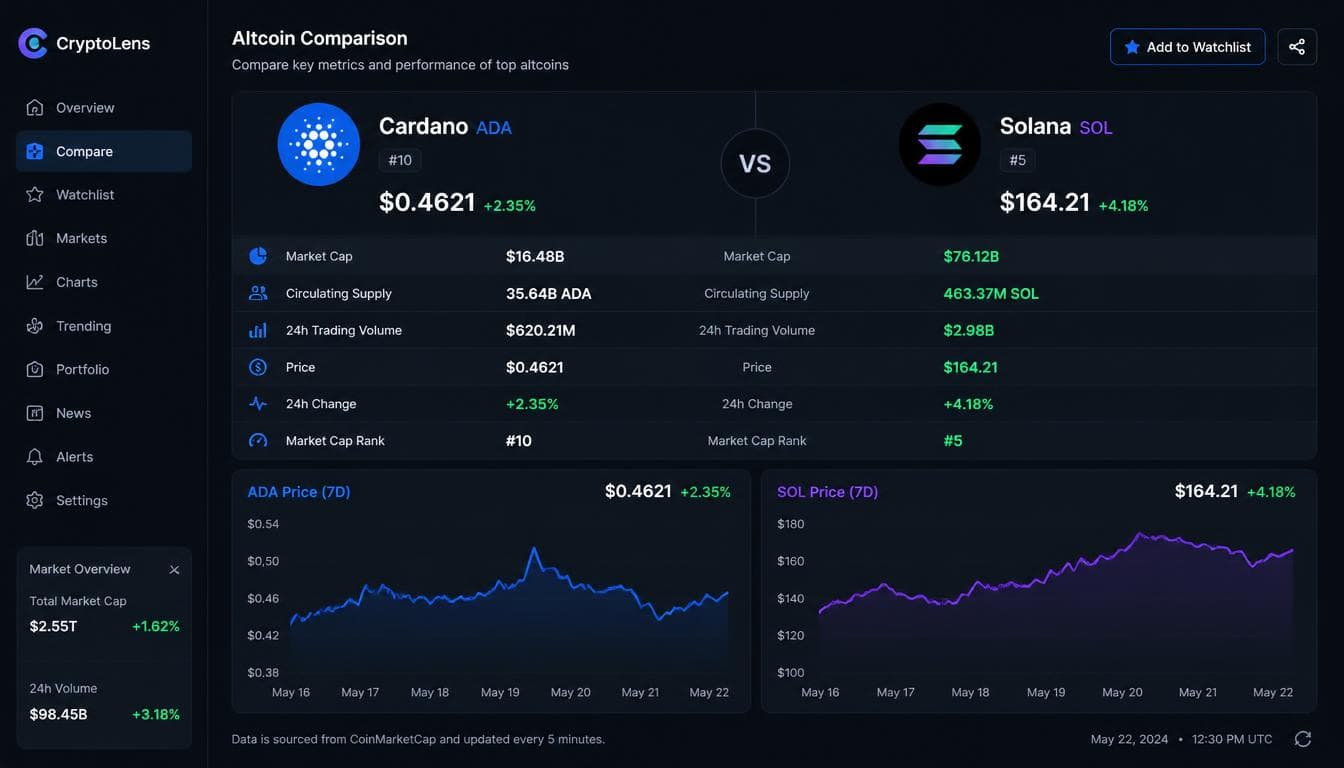The width and height of the screenshot is (1344, 768).
Task: Click Solana market cap value $76.12B
Action: point(971,256)
